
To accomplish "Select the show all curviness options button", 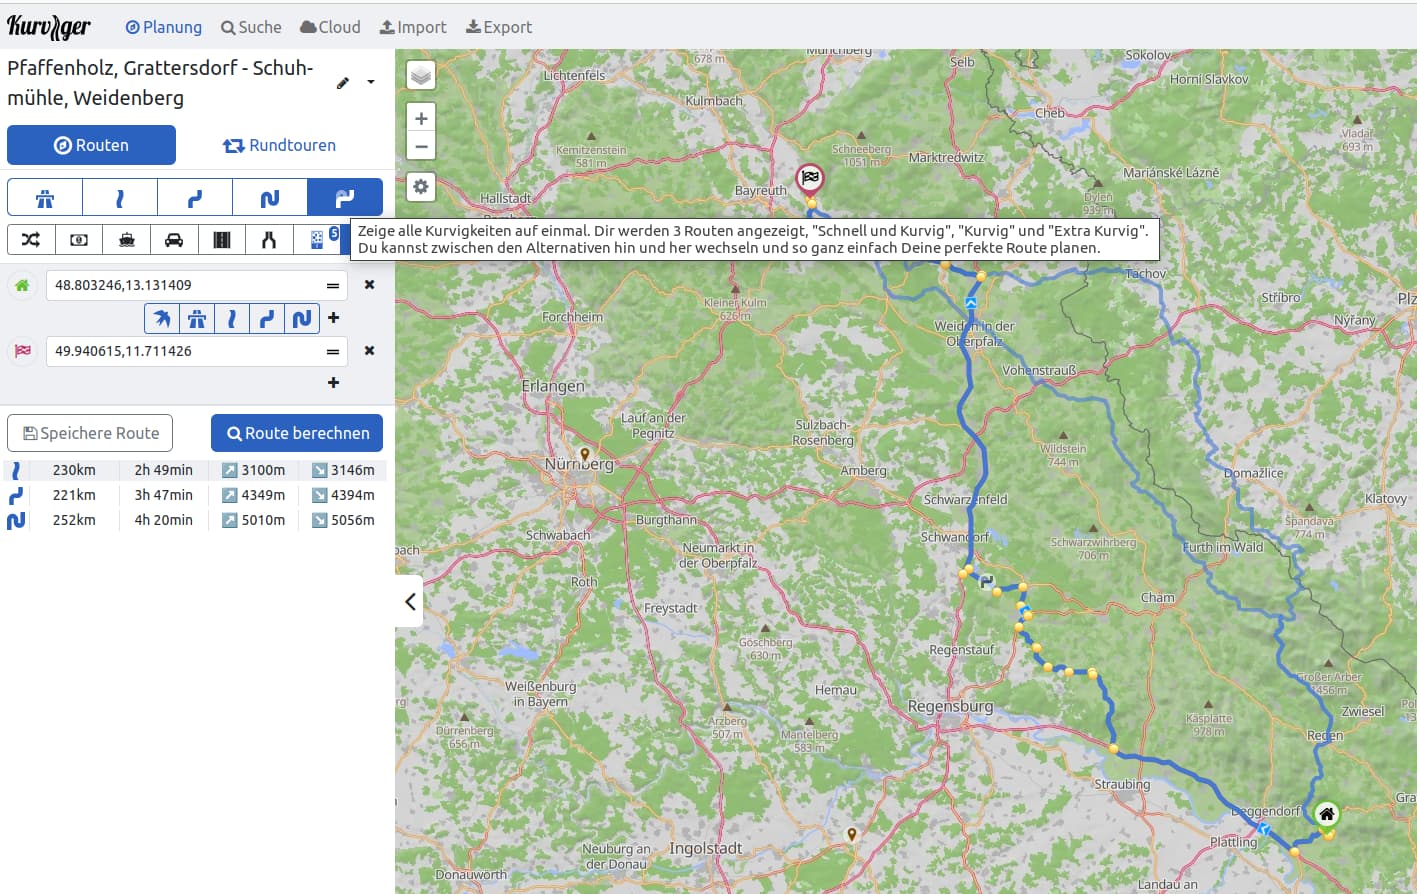I will coord(345,198).
